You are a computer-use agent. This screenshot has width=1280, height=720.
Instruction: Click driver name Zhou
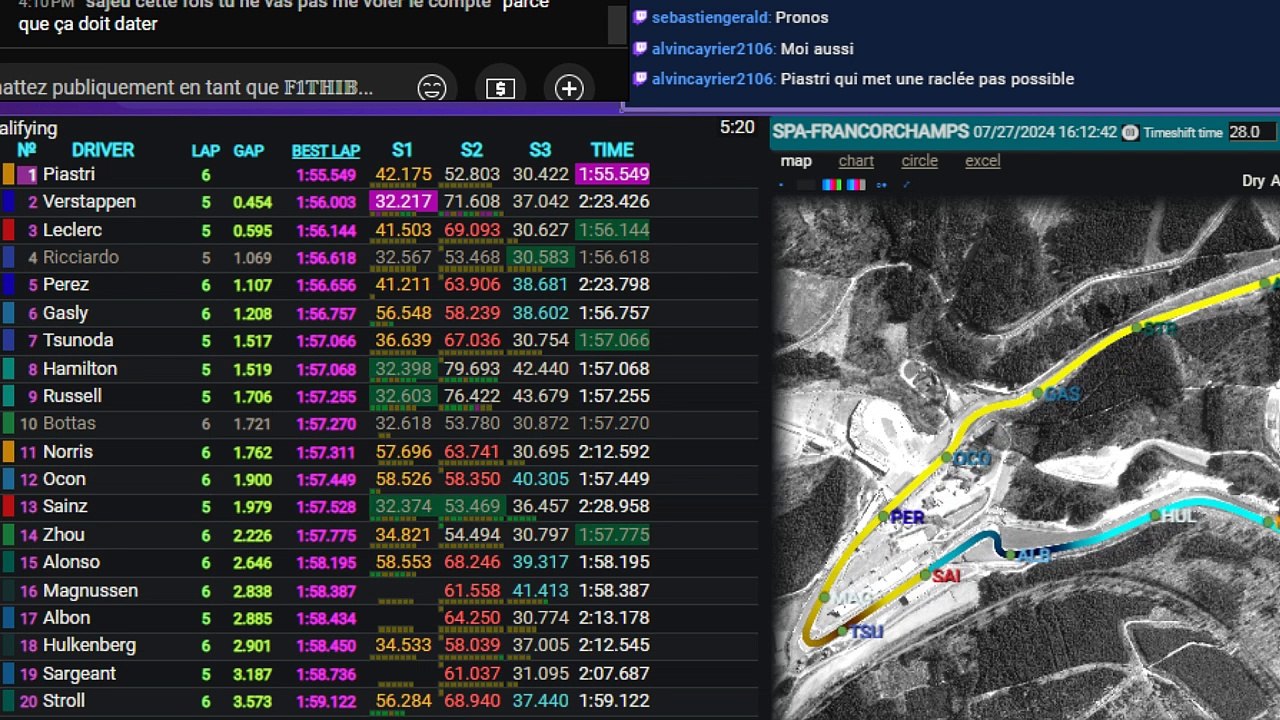point(64,534)
